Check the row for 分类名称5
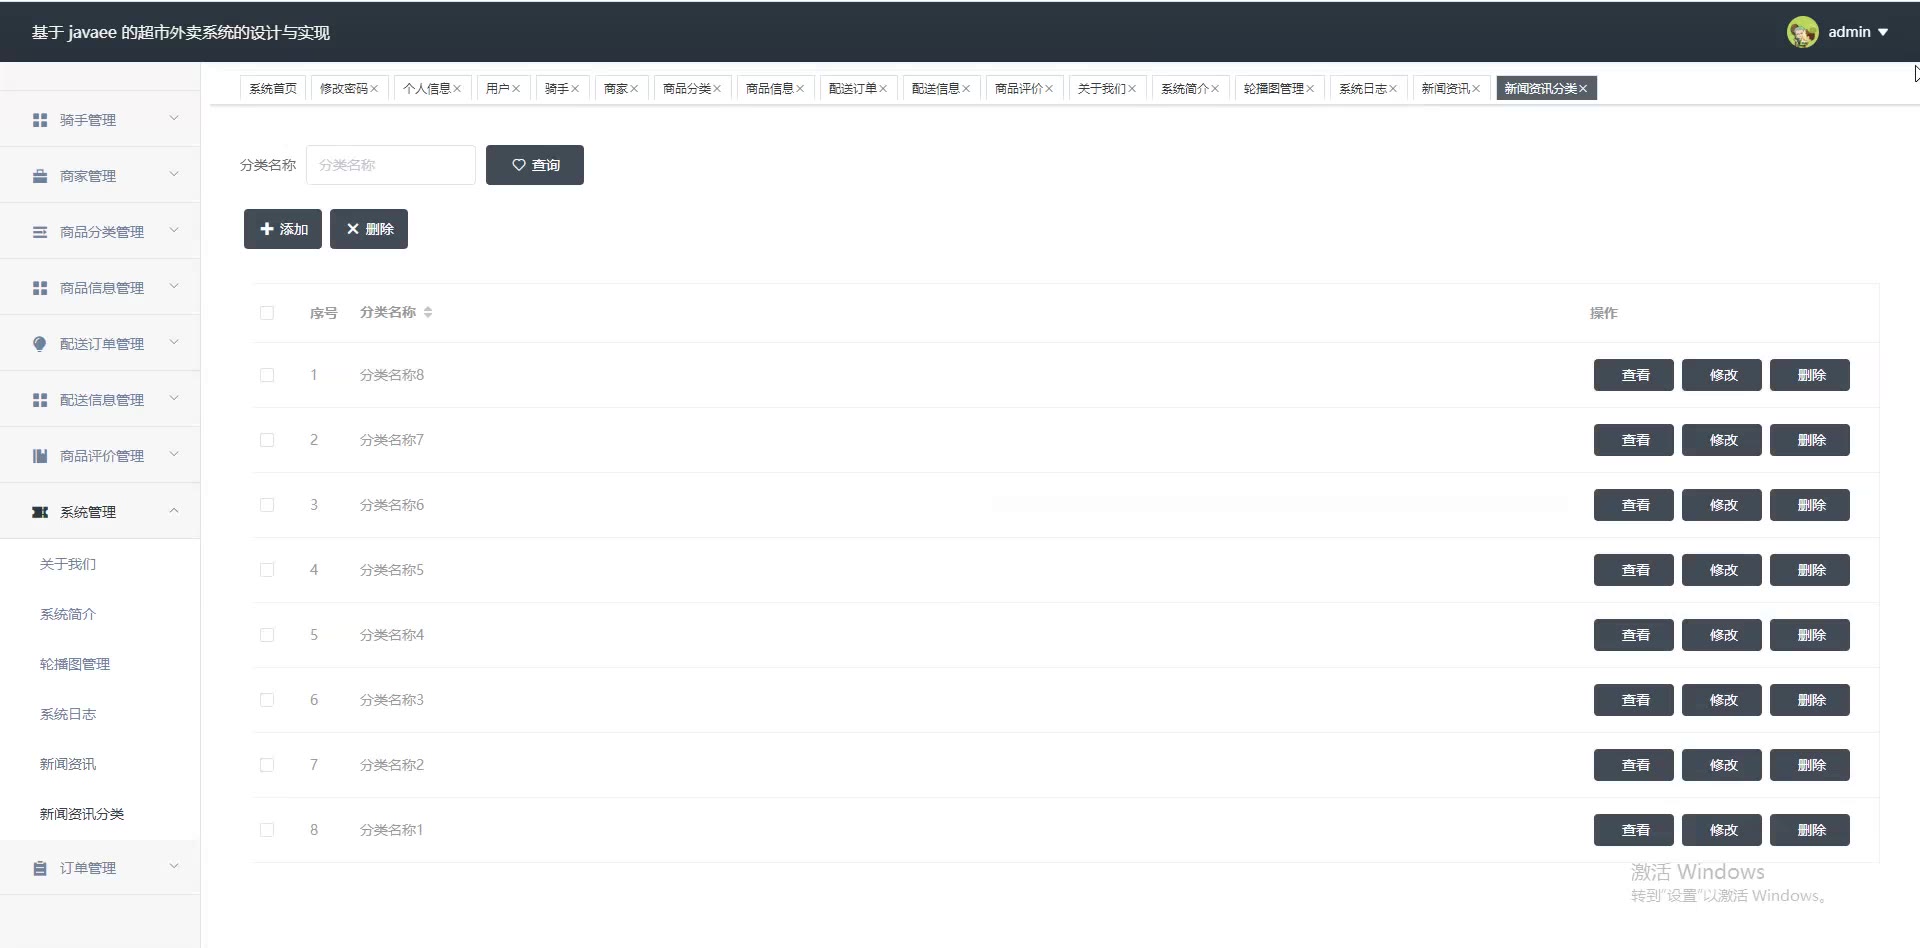Image resolution: width=1920 pixels, height=948 pixels. [x=267, y=570]
